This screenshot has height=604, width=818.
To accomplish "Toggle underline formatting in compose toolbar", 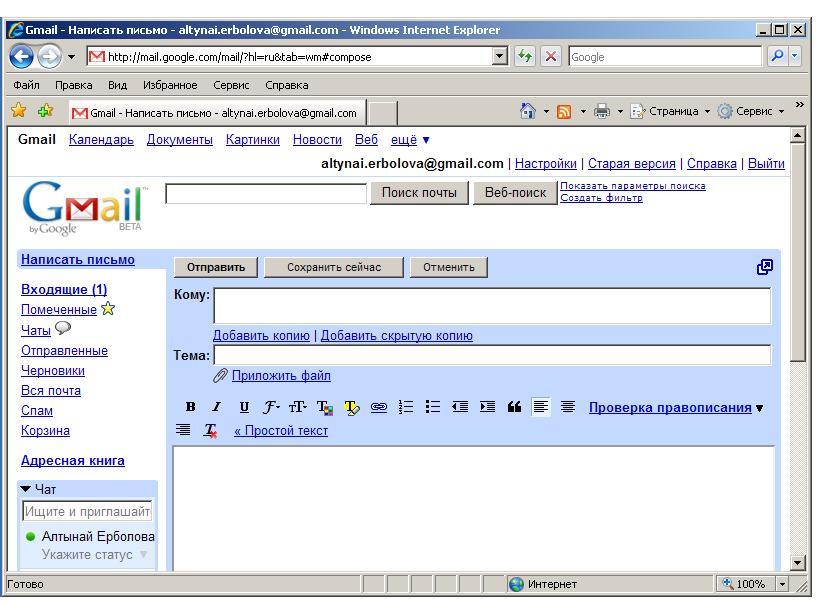I will point(244,407).
